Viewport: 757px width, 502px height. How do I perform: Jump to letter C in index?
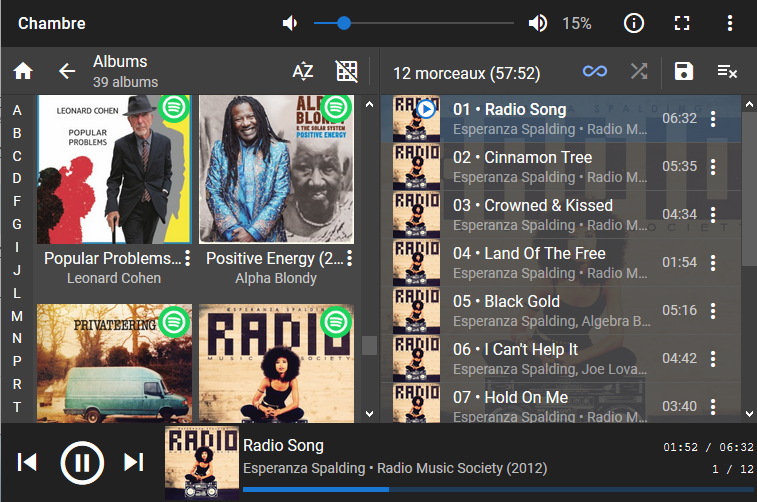pos(17,156)
